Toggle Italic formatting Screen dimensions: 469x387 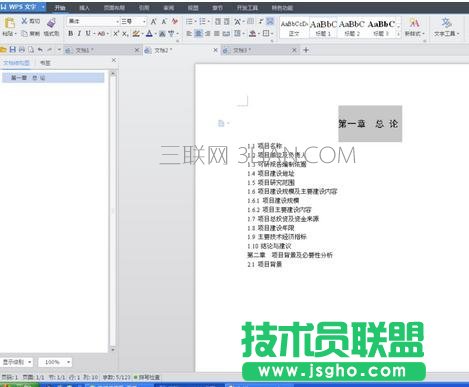point(79,33)
